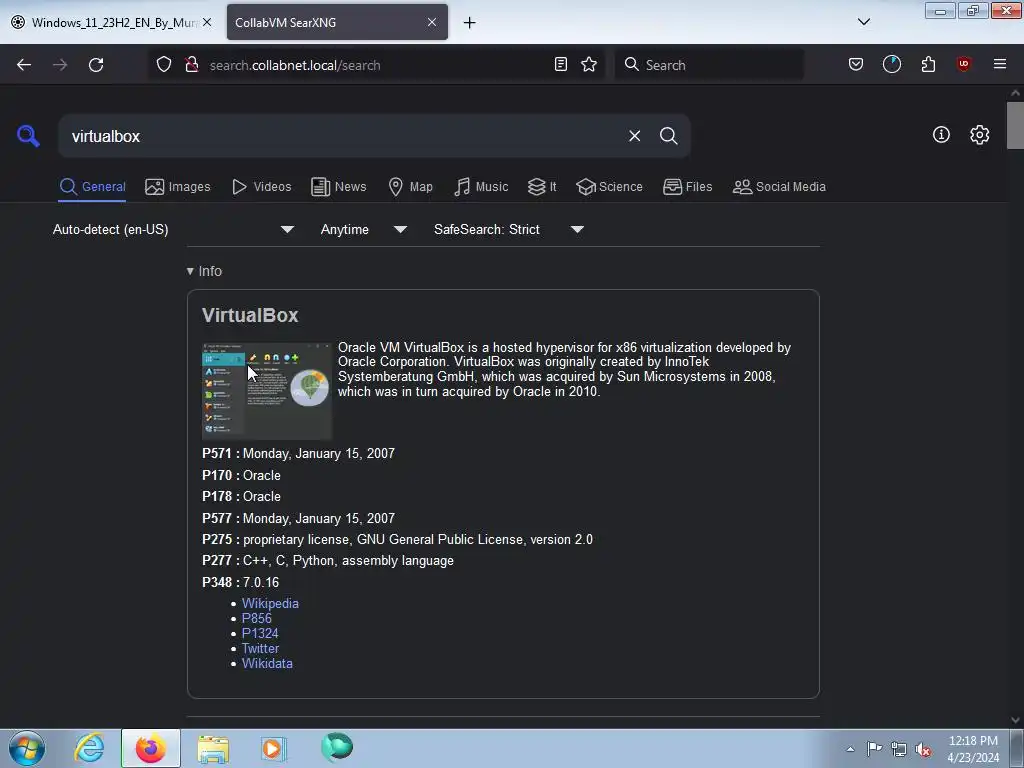This screenshot has height=768, width=1024.
Task: List all tabs with the chevron button
Action: point(863,22)
